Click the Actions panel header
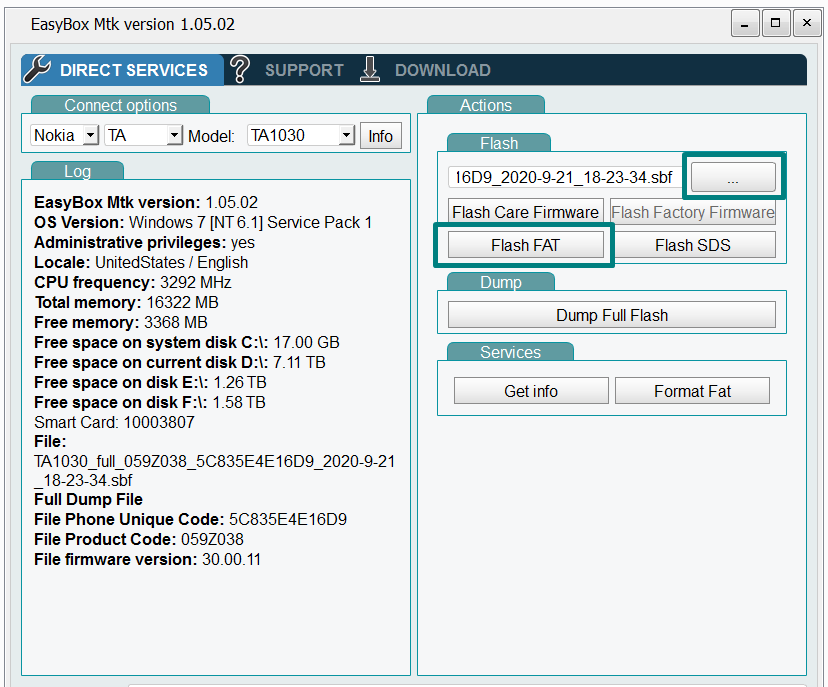Screen dimensions: 828x687 click(486, 105)
